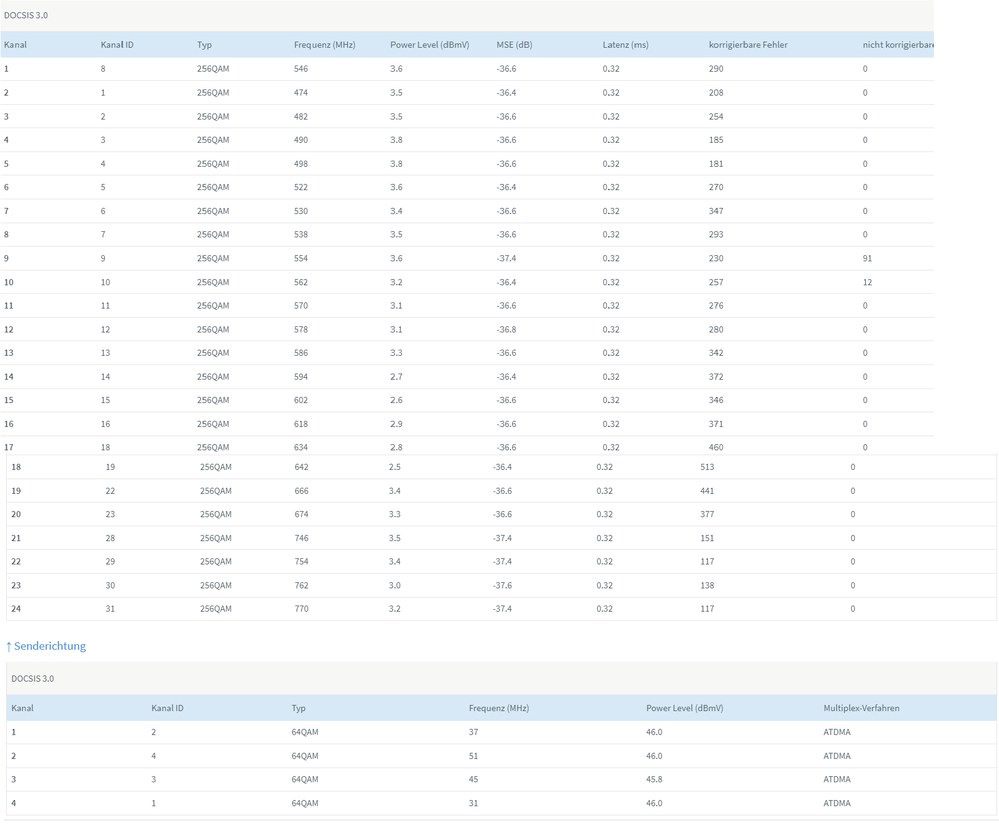Viewport: 999px width, 838px height.
Task: Click uncorrectable error value 91
Action: (x=867, y=258)
